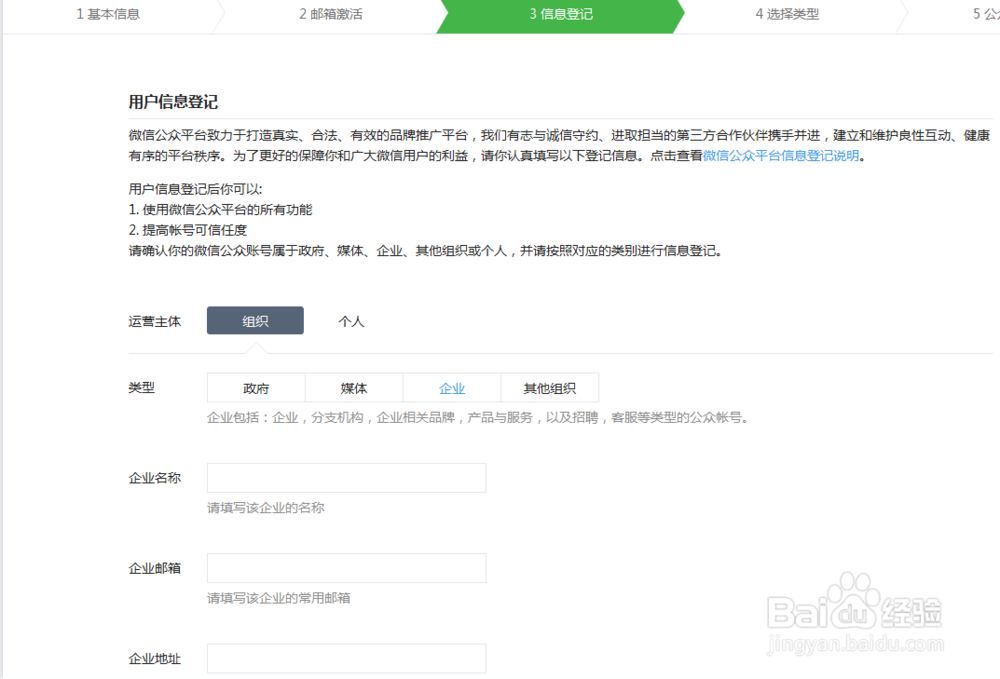Select 其他组织 type
The width and height of the screenshot is (1000, 679).
pyautogui.click(x=550, y=388)
